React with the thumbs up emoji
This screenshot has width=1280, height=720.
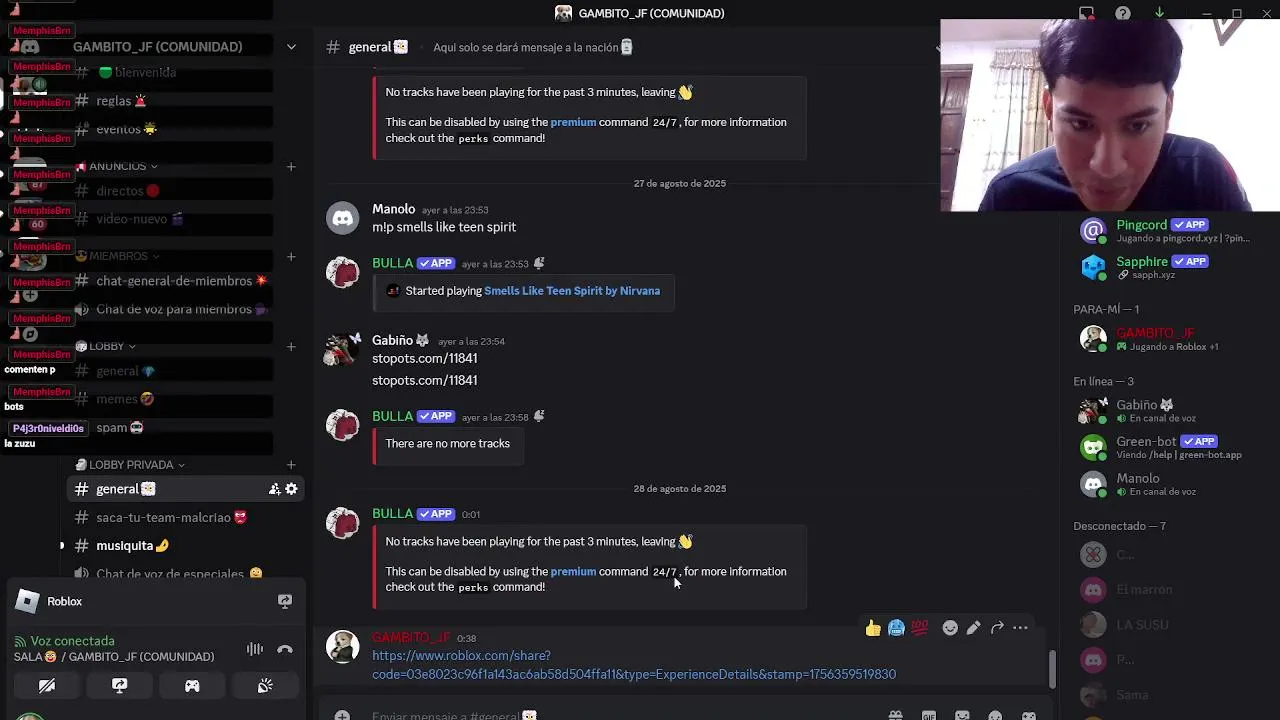click(x=873, y=628)
